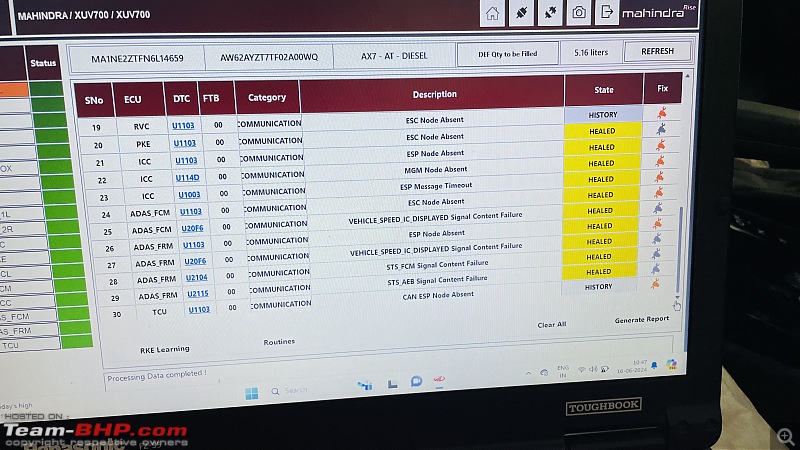The image size is (800, 450).
Task: Open DTC link U2104
Action: coord(196,278)
